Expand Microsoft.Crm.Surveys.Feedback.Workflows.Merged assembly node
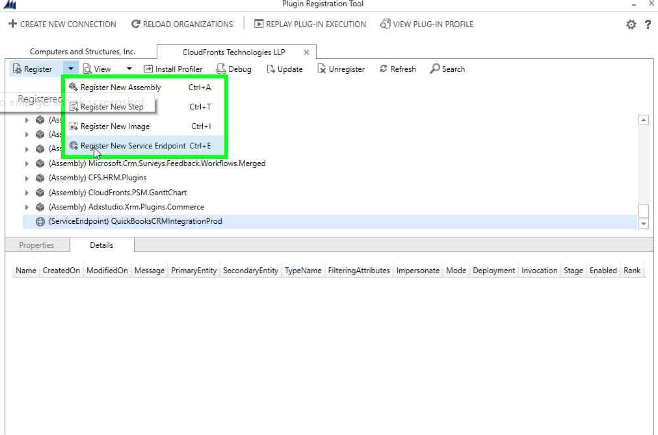Viewport: 658px width, 435px height. click(26, 164)
